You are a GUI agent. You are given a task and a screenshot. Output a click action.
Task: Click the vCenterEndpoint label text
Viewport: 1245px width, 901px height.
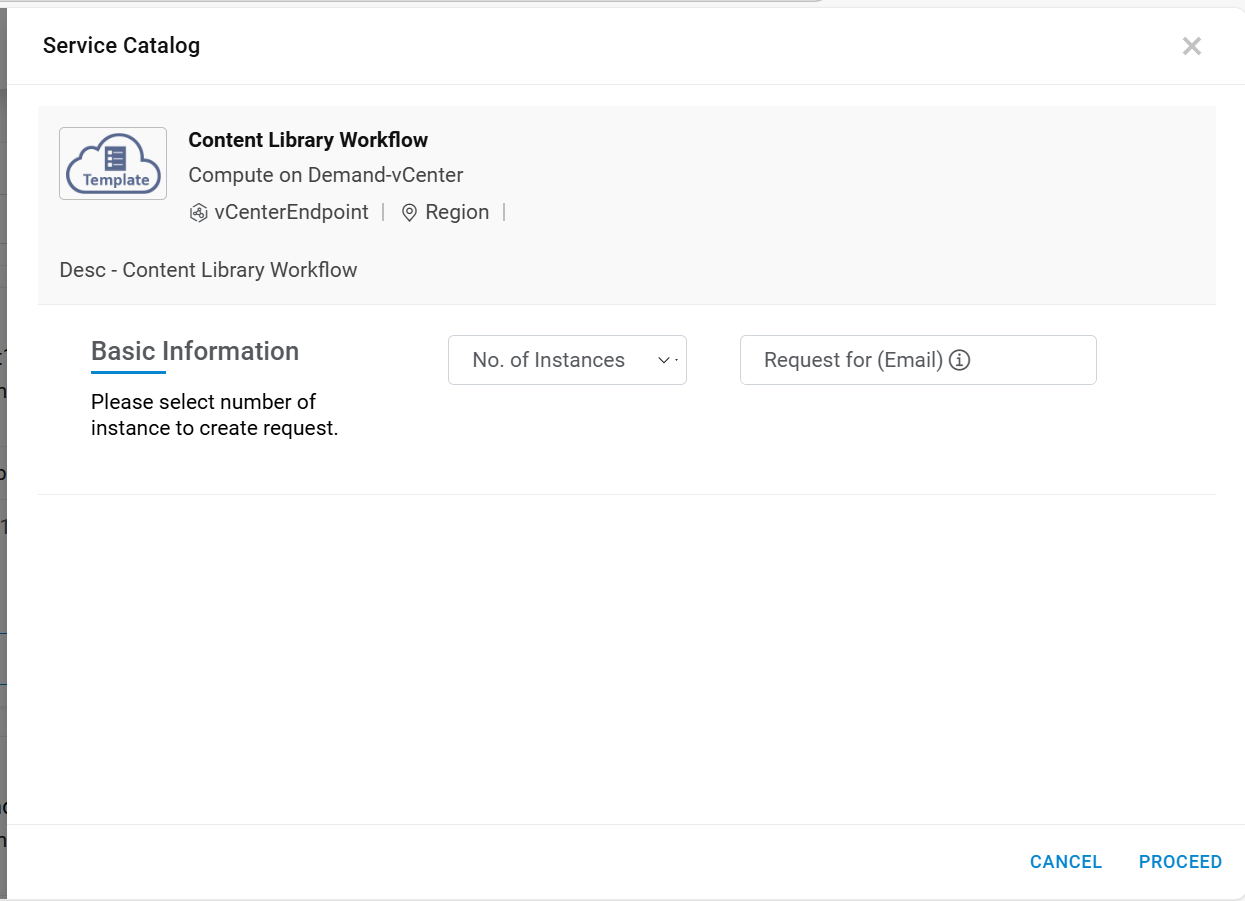[291, 212]
